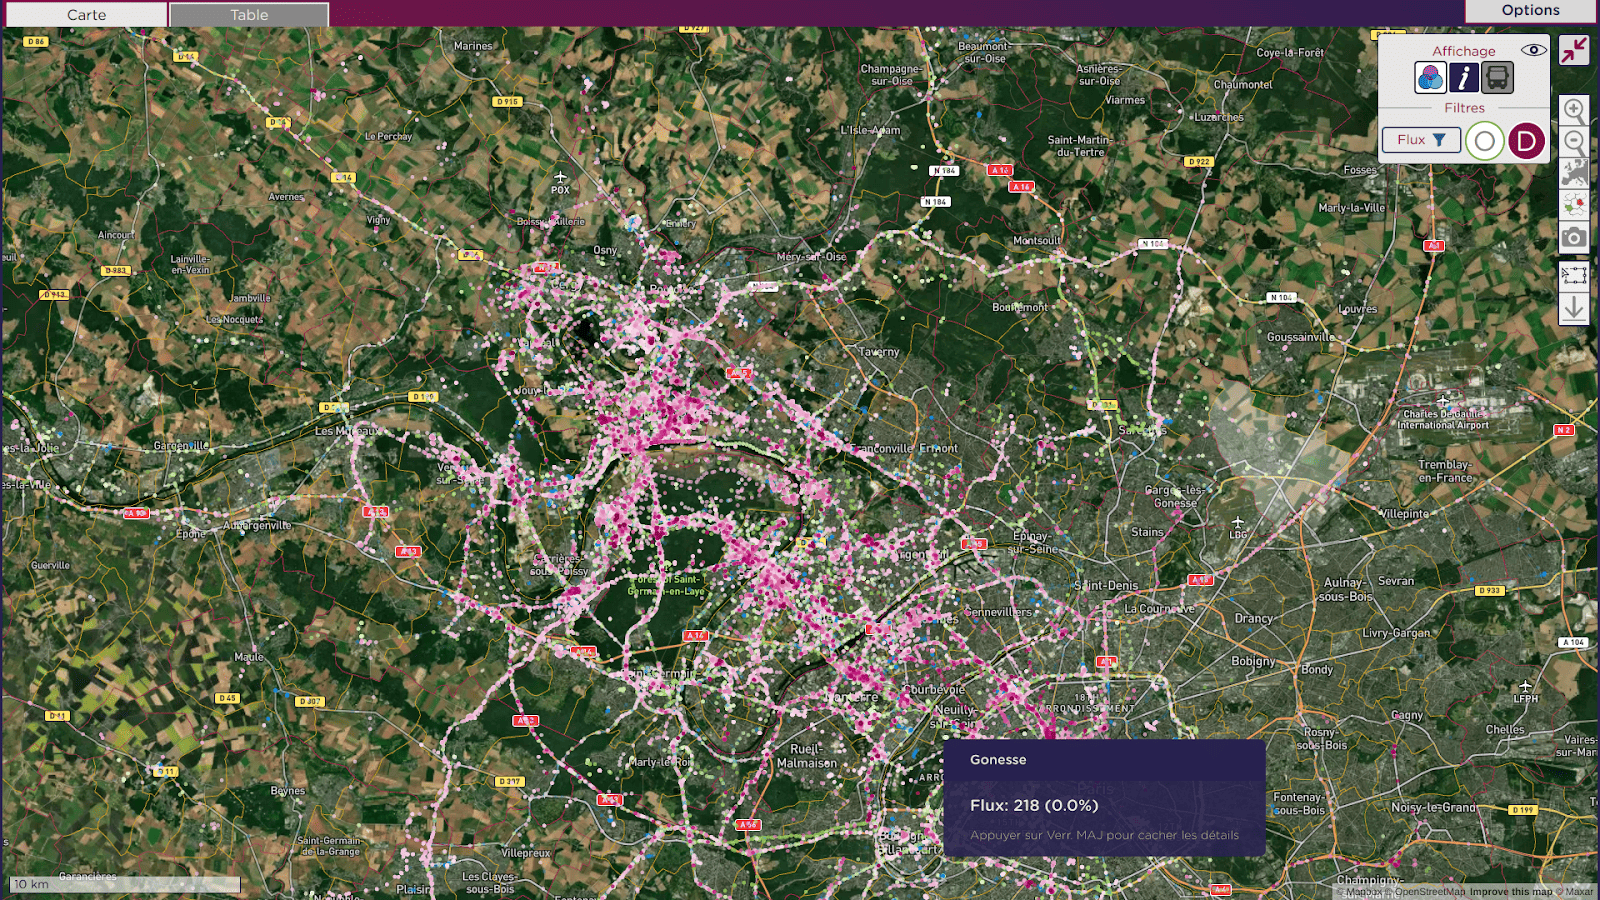Select the polygon selection tool

[x=1575, y=276]
